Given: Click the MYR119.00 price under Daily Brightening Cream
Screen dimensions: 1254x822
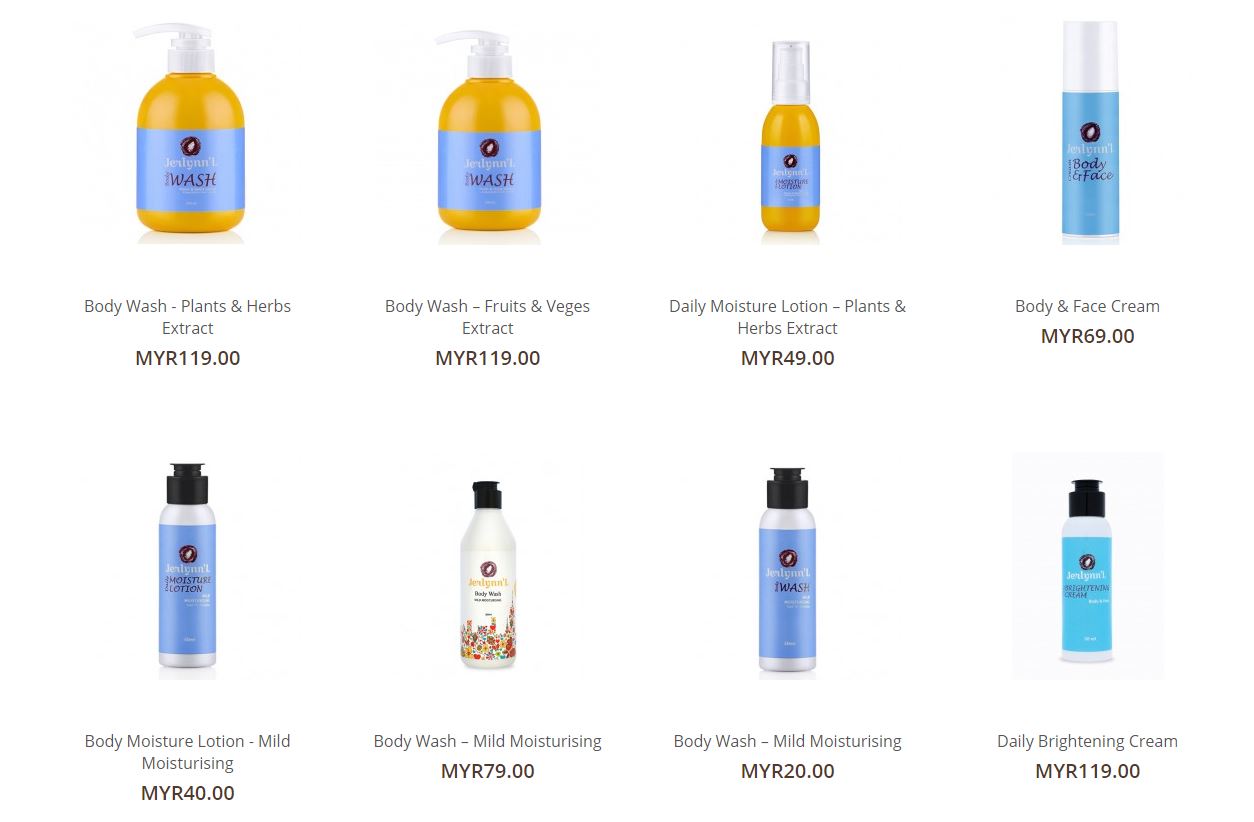Looking at the screenshot, I should click(1088, 771).
